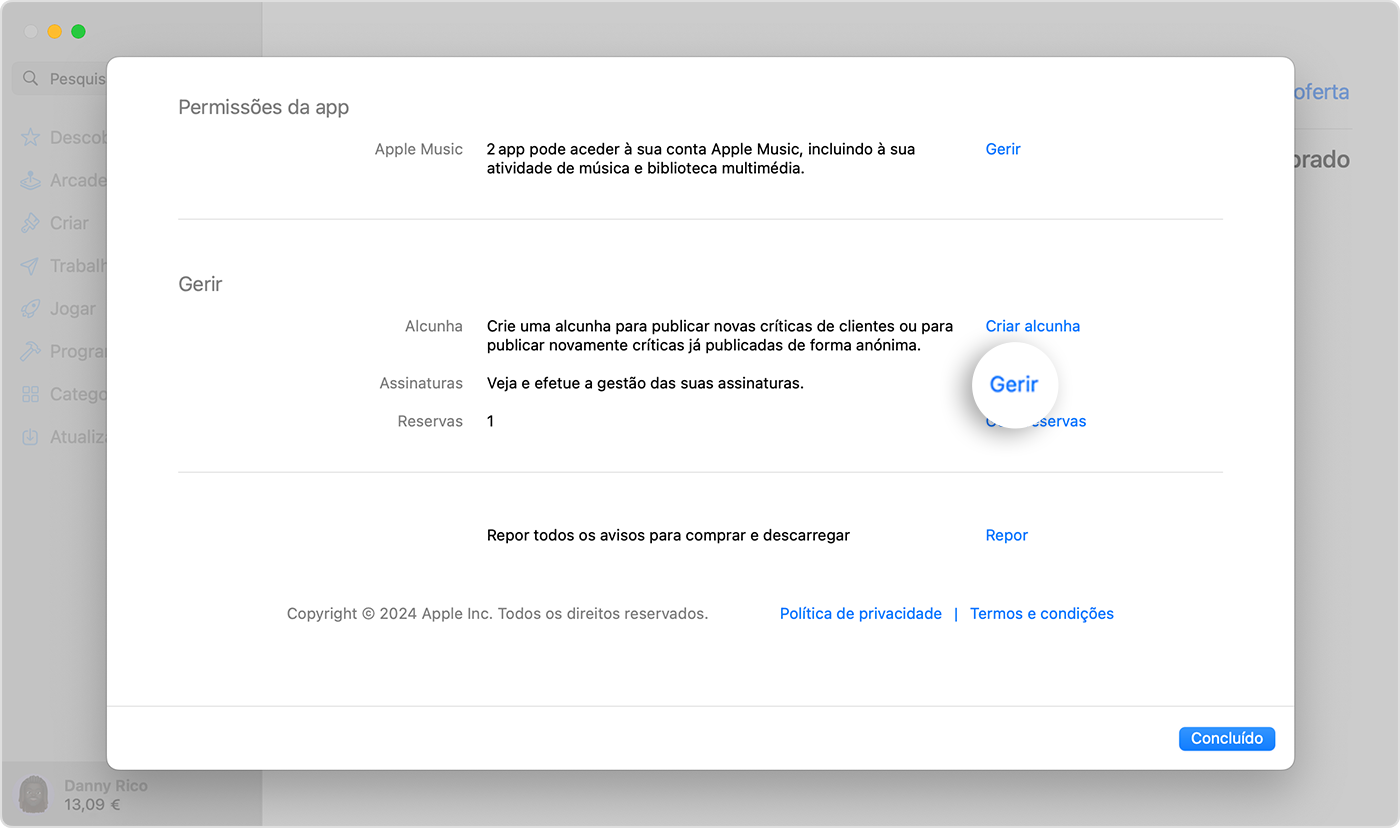Open Termos e condições link

[1042, 614]
